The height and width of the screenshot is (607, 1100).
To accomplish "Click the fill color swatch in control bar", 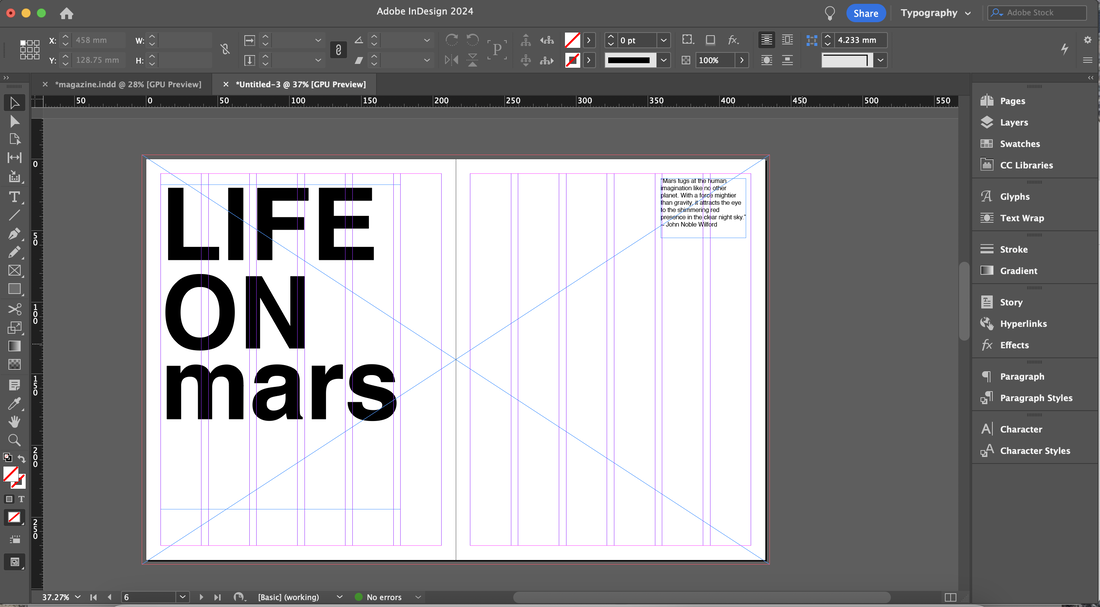I will pos(572,40).
